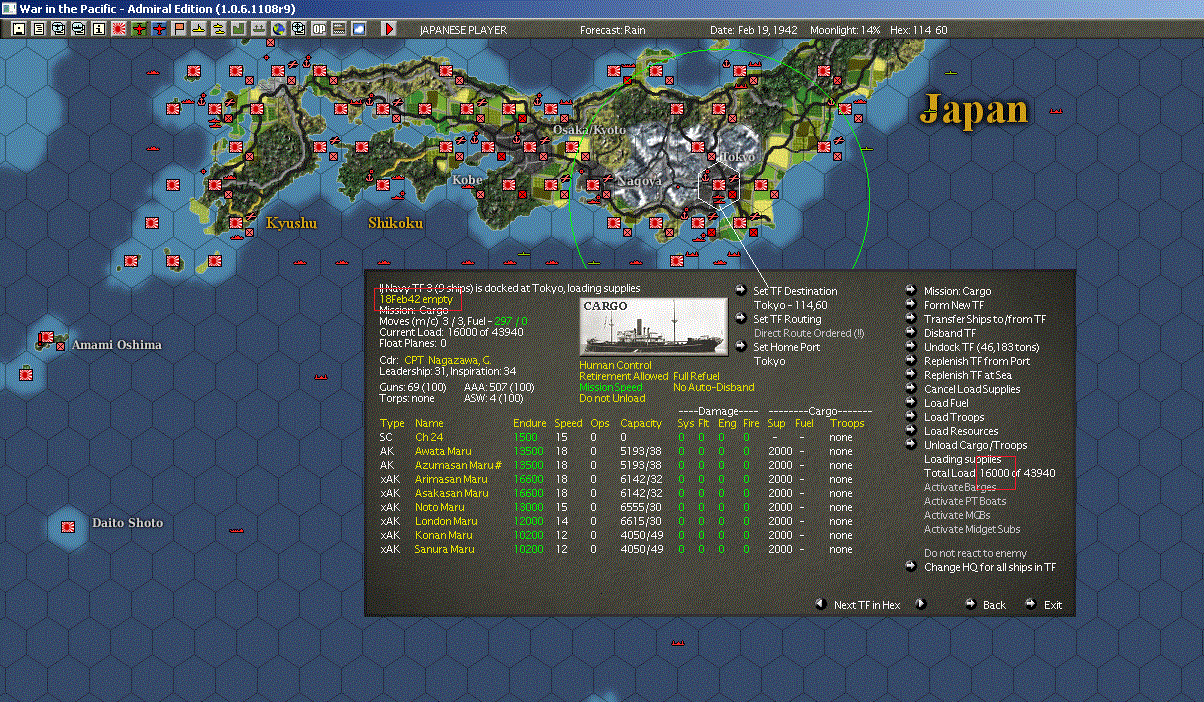Toggle Do not Unload setting
Screen dimensions: 1204x702
612,399
